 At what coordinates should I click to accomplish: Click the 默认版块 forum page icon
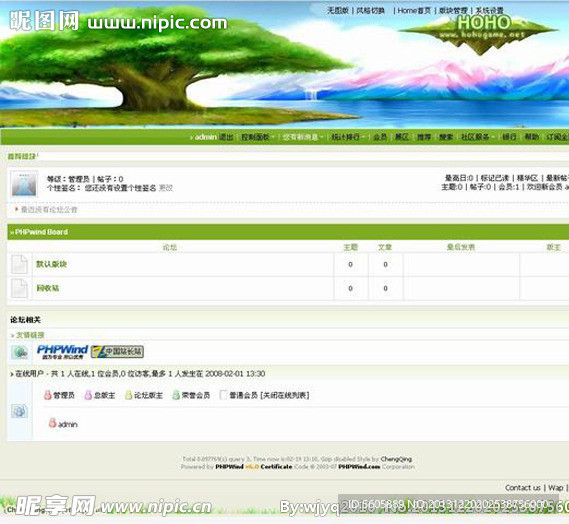pos(19,264)
